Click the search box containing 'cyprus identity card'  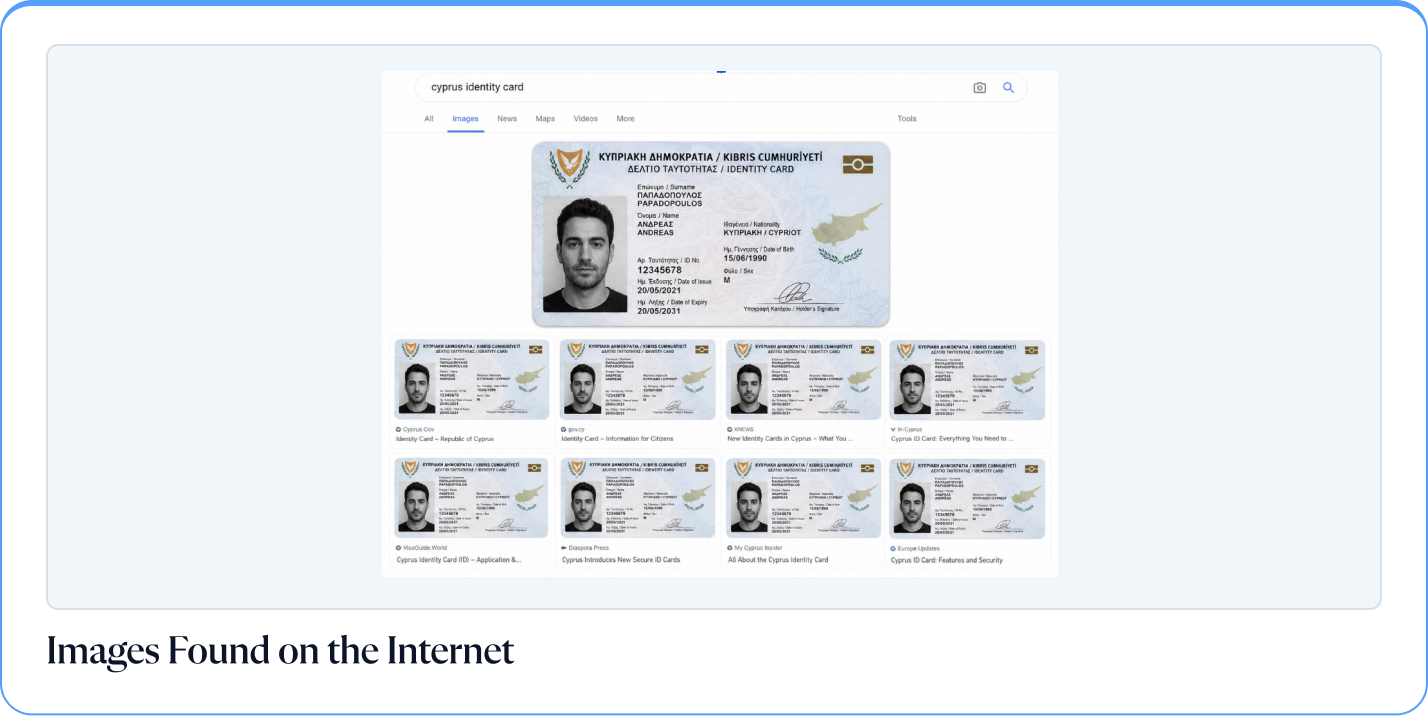pyautogui.click(x=721, y=88)
